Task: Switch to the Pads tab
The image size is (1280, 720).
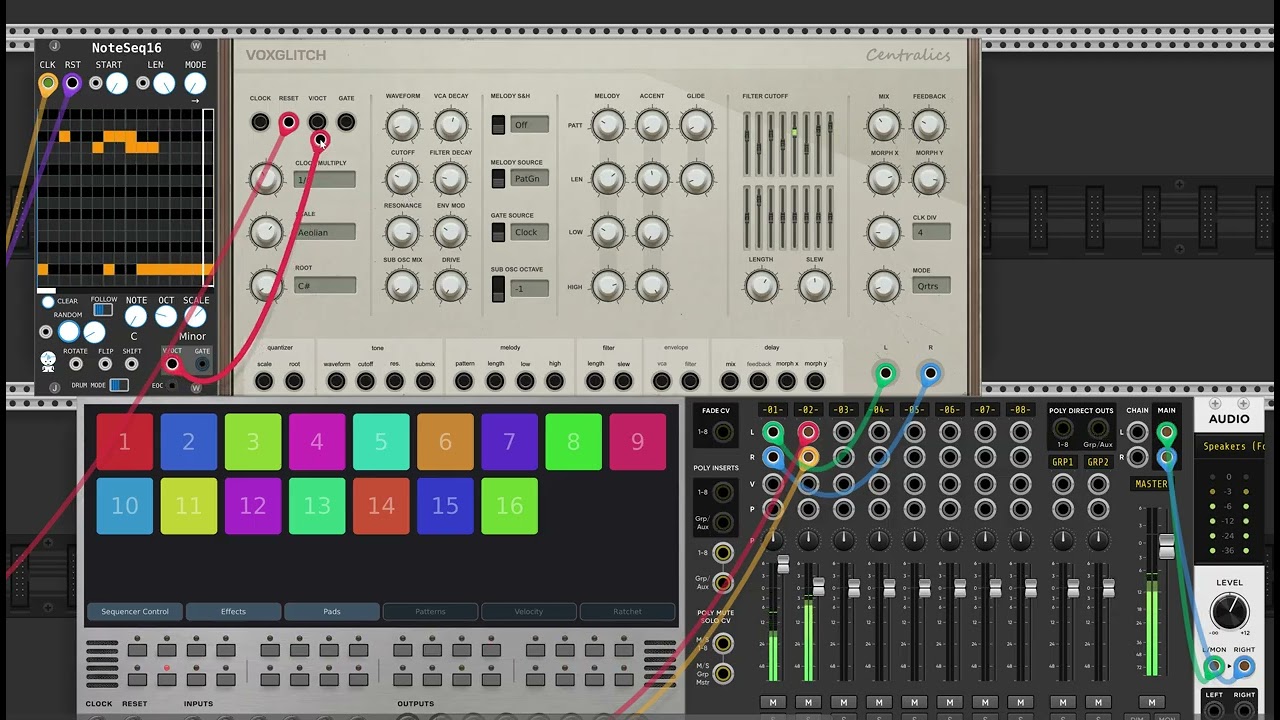Action: 331,611
